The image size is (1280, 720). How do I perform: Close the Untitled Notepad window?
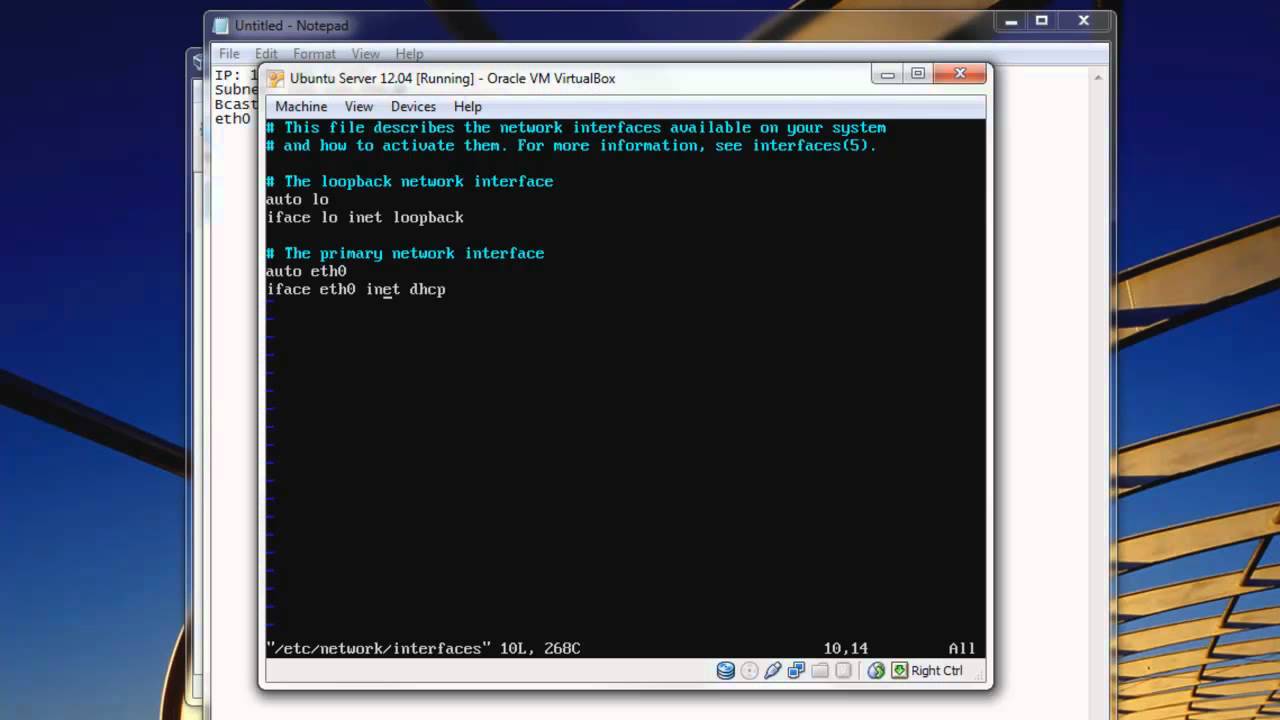[1083, 21]
